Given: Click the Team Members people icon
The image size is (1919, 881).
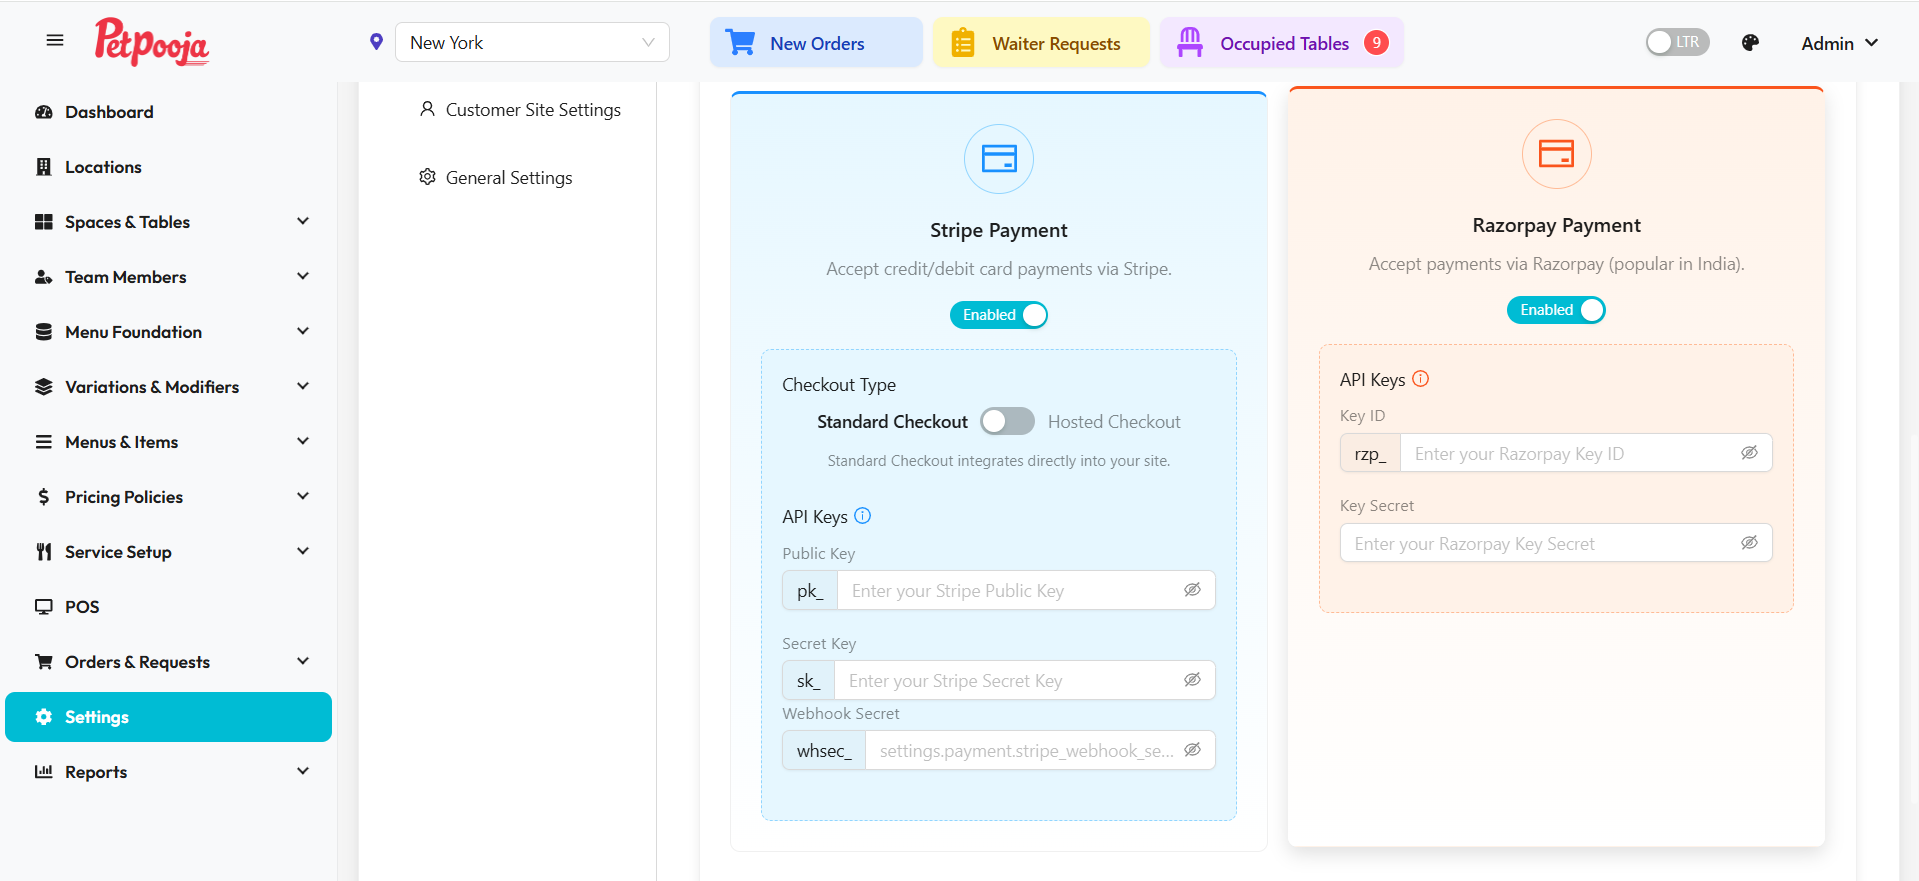Looking at the screenshot, I should point(44,277).
